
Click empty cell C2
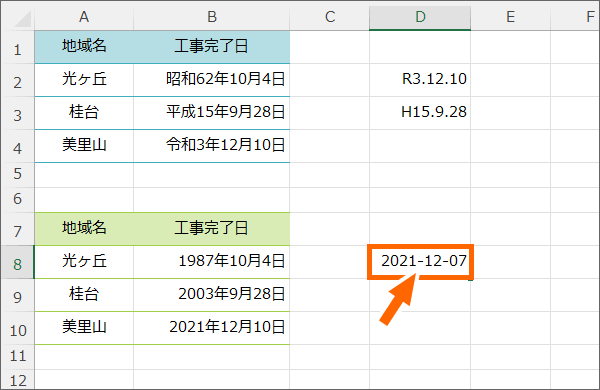tap(329, 80)
